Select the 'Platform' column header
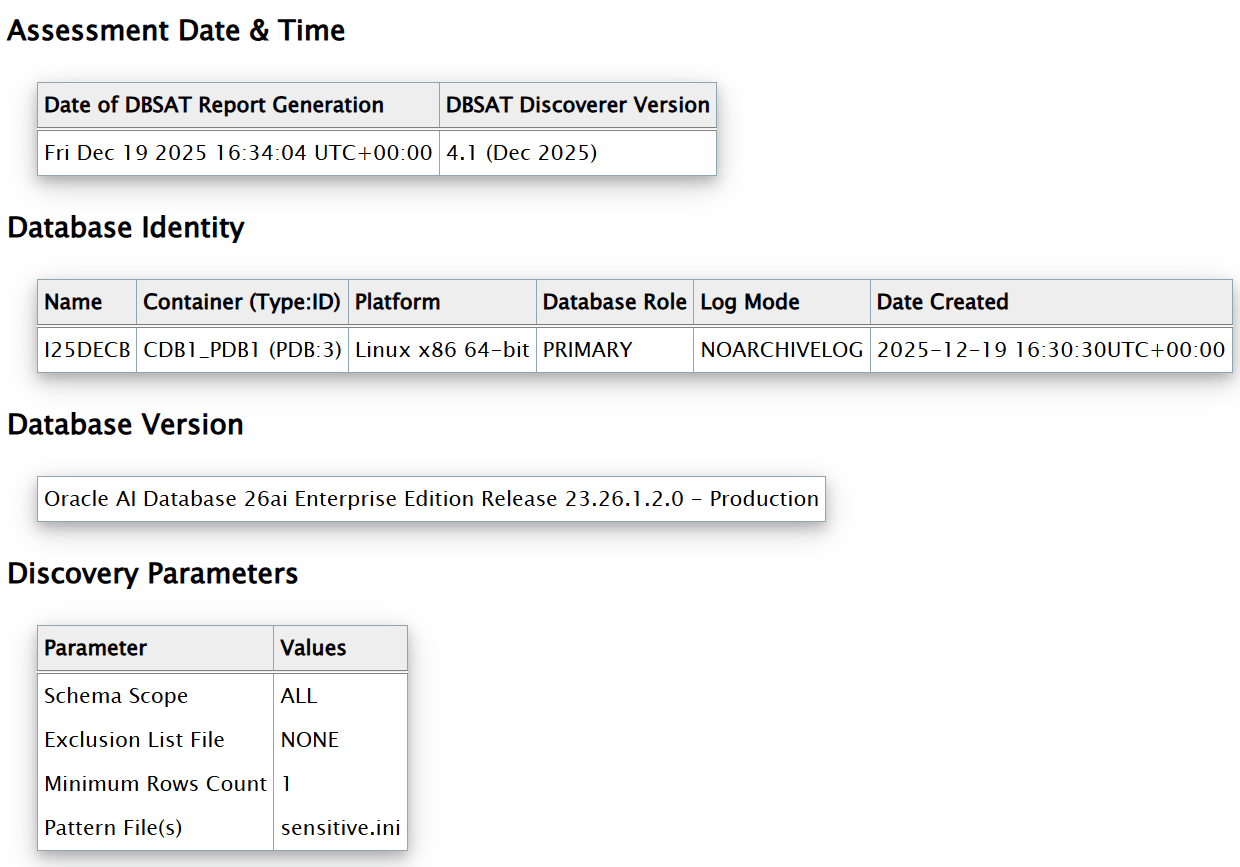The width and height of the screenshot is (1240, 867). pos(442,302)
